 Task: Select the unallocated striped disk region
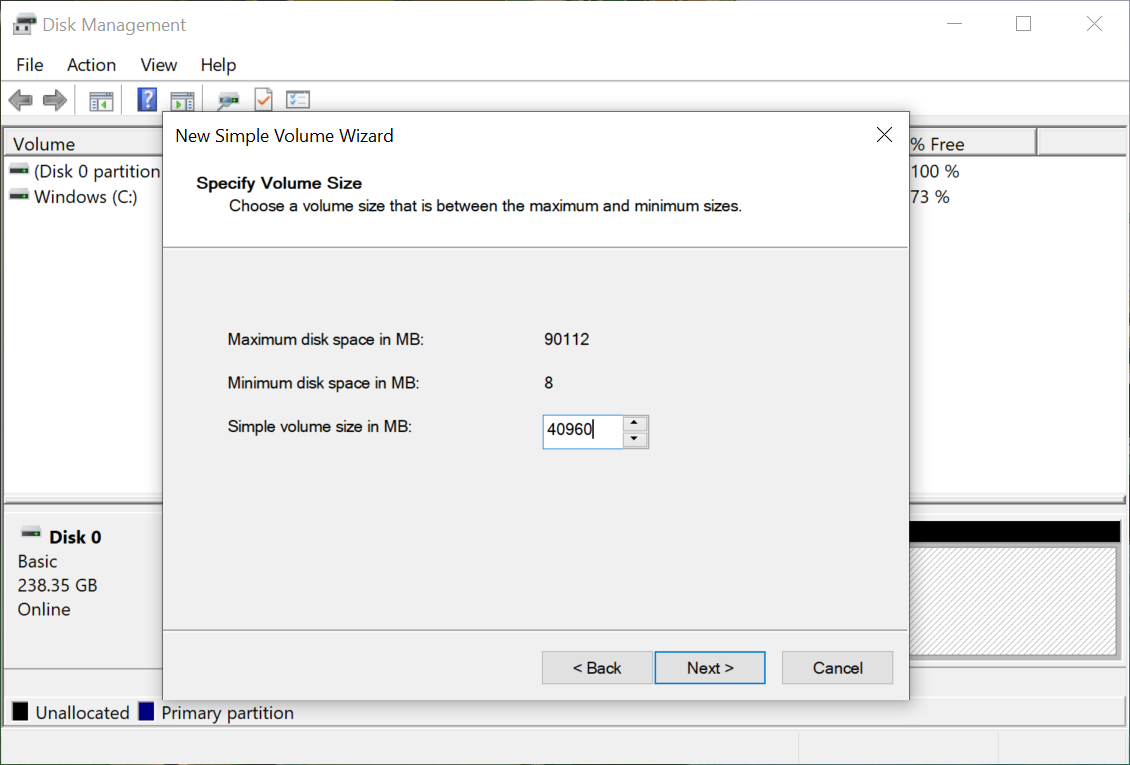click(1013, 601)
